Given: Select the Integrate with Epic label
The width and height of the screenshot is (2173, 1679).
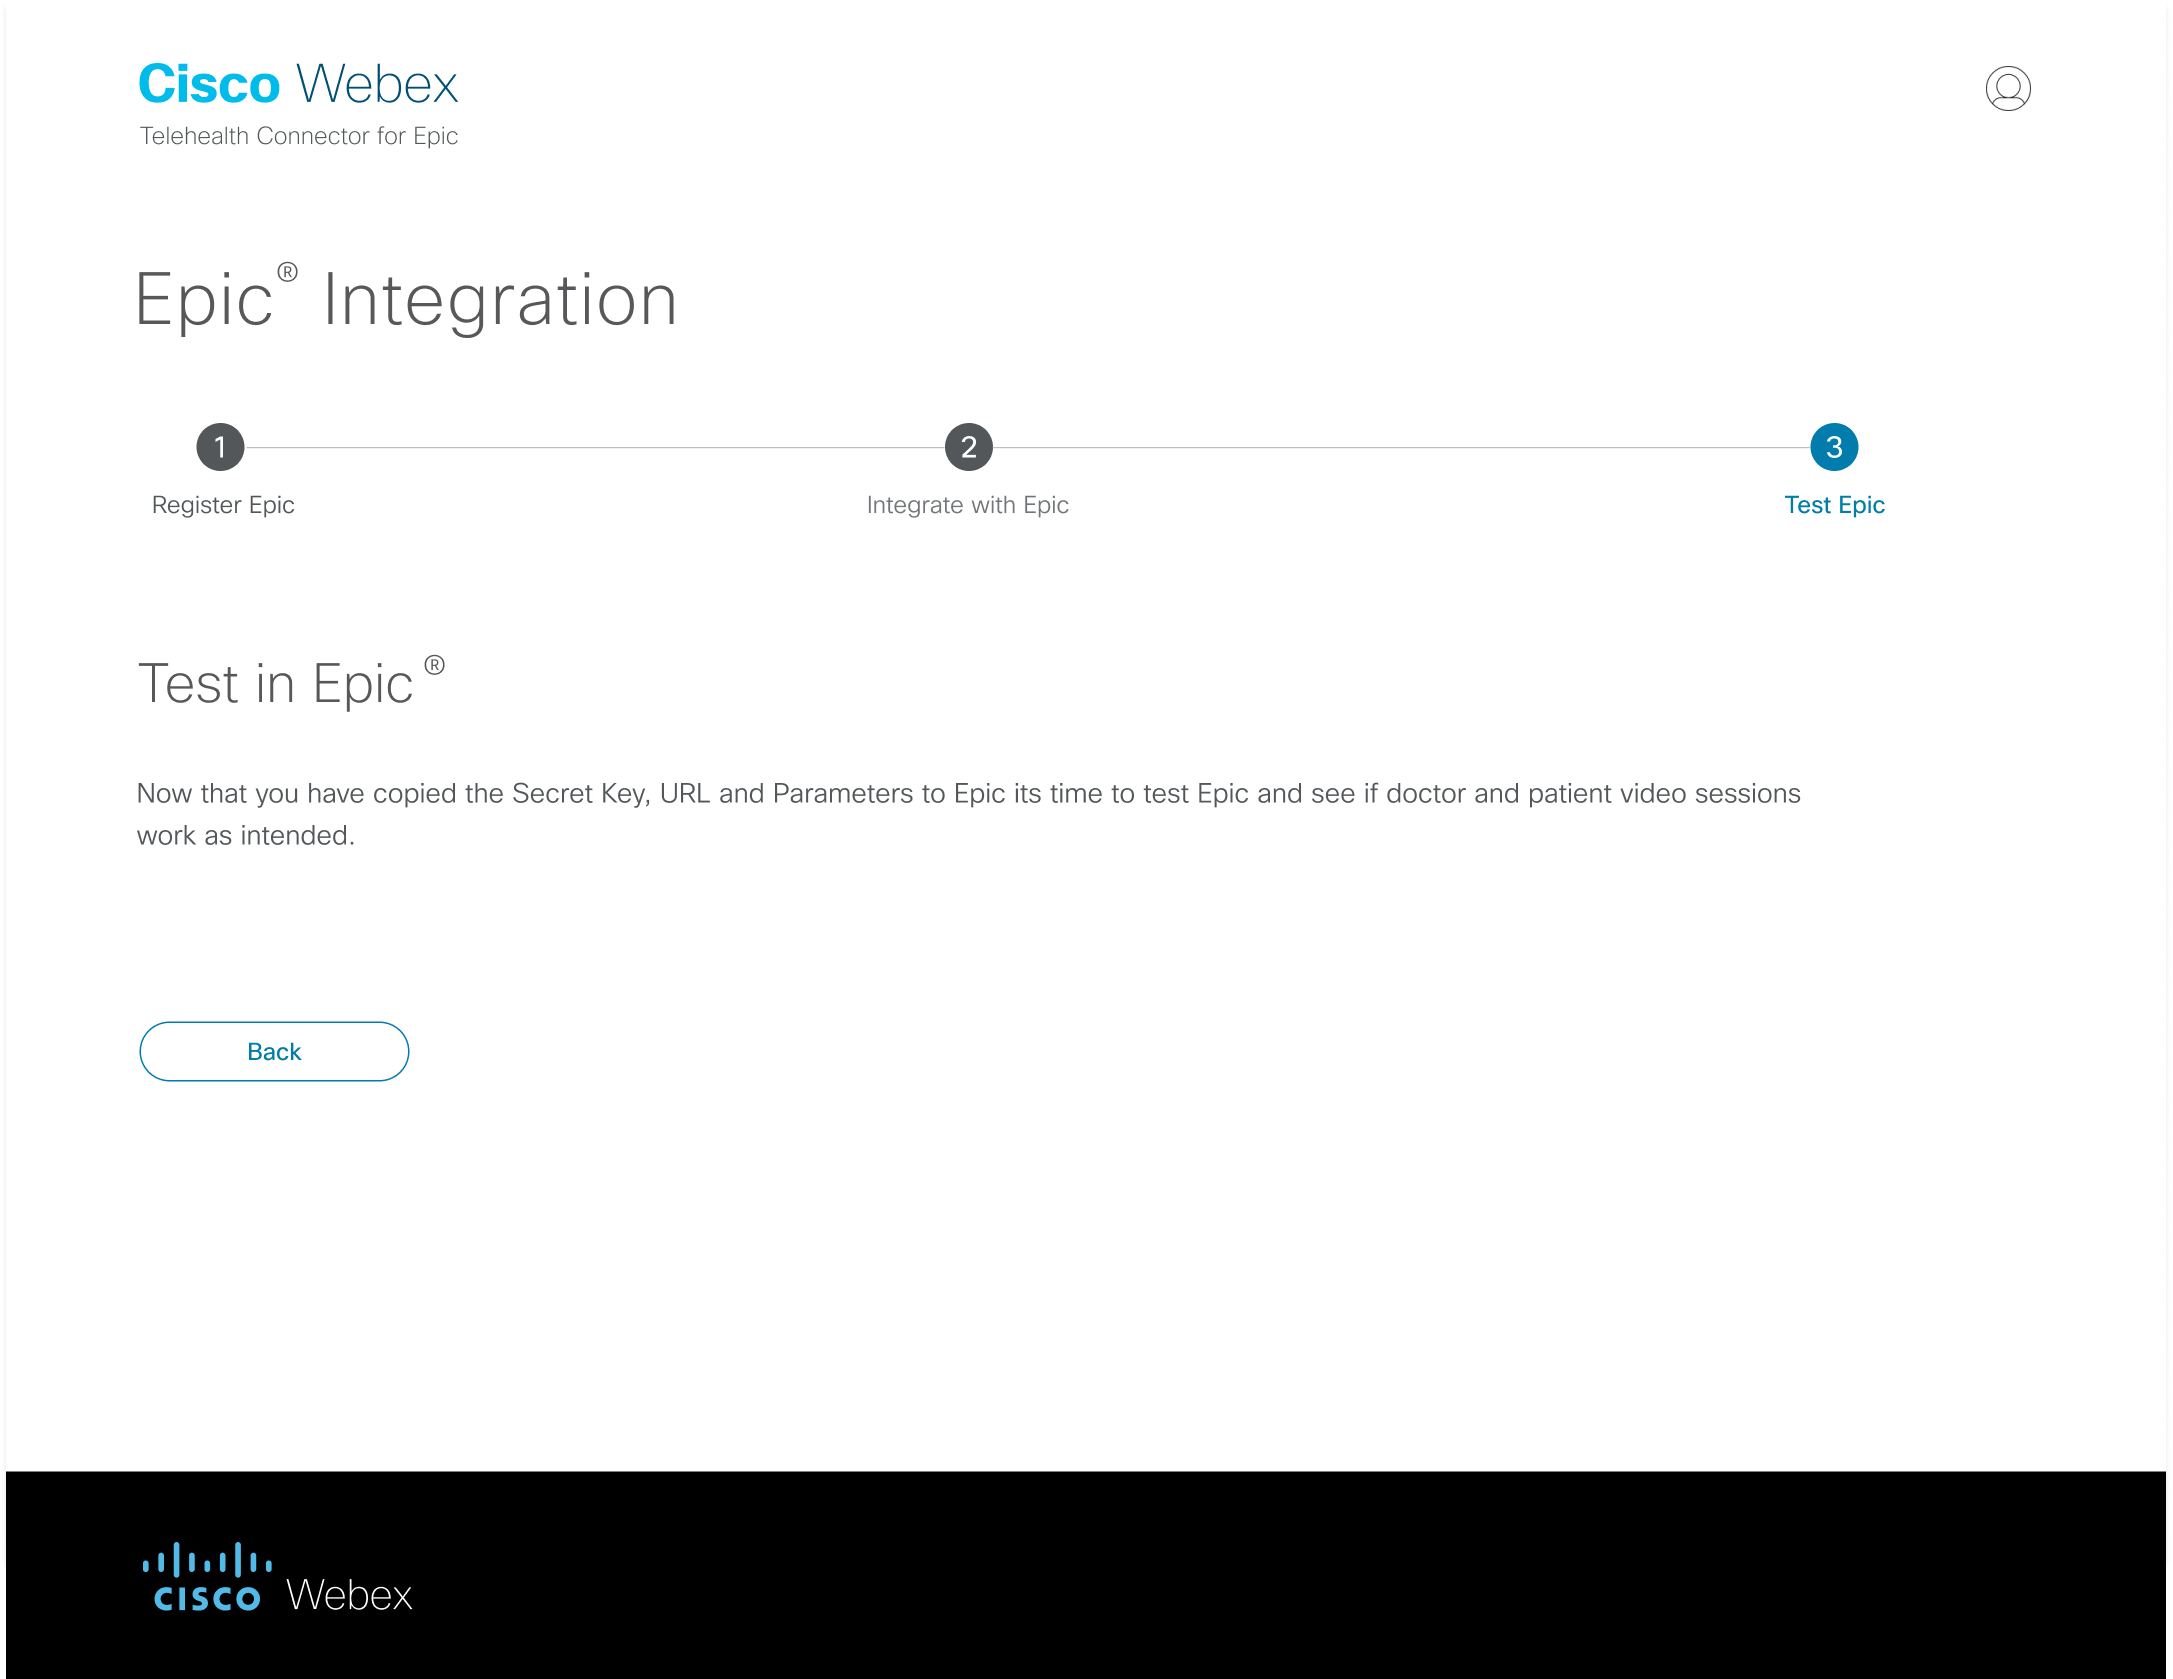Looking at the screenshot, I should pyautogui.click(x=967, y=505).
